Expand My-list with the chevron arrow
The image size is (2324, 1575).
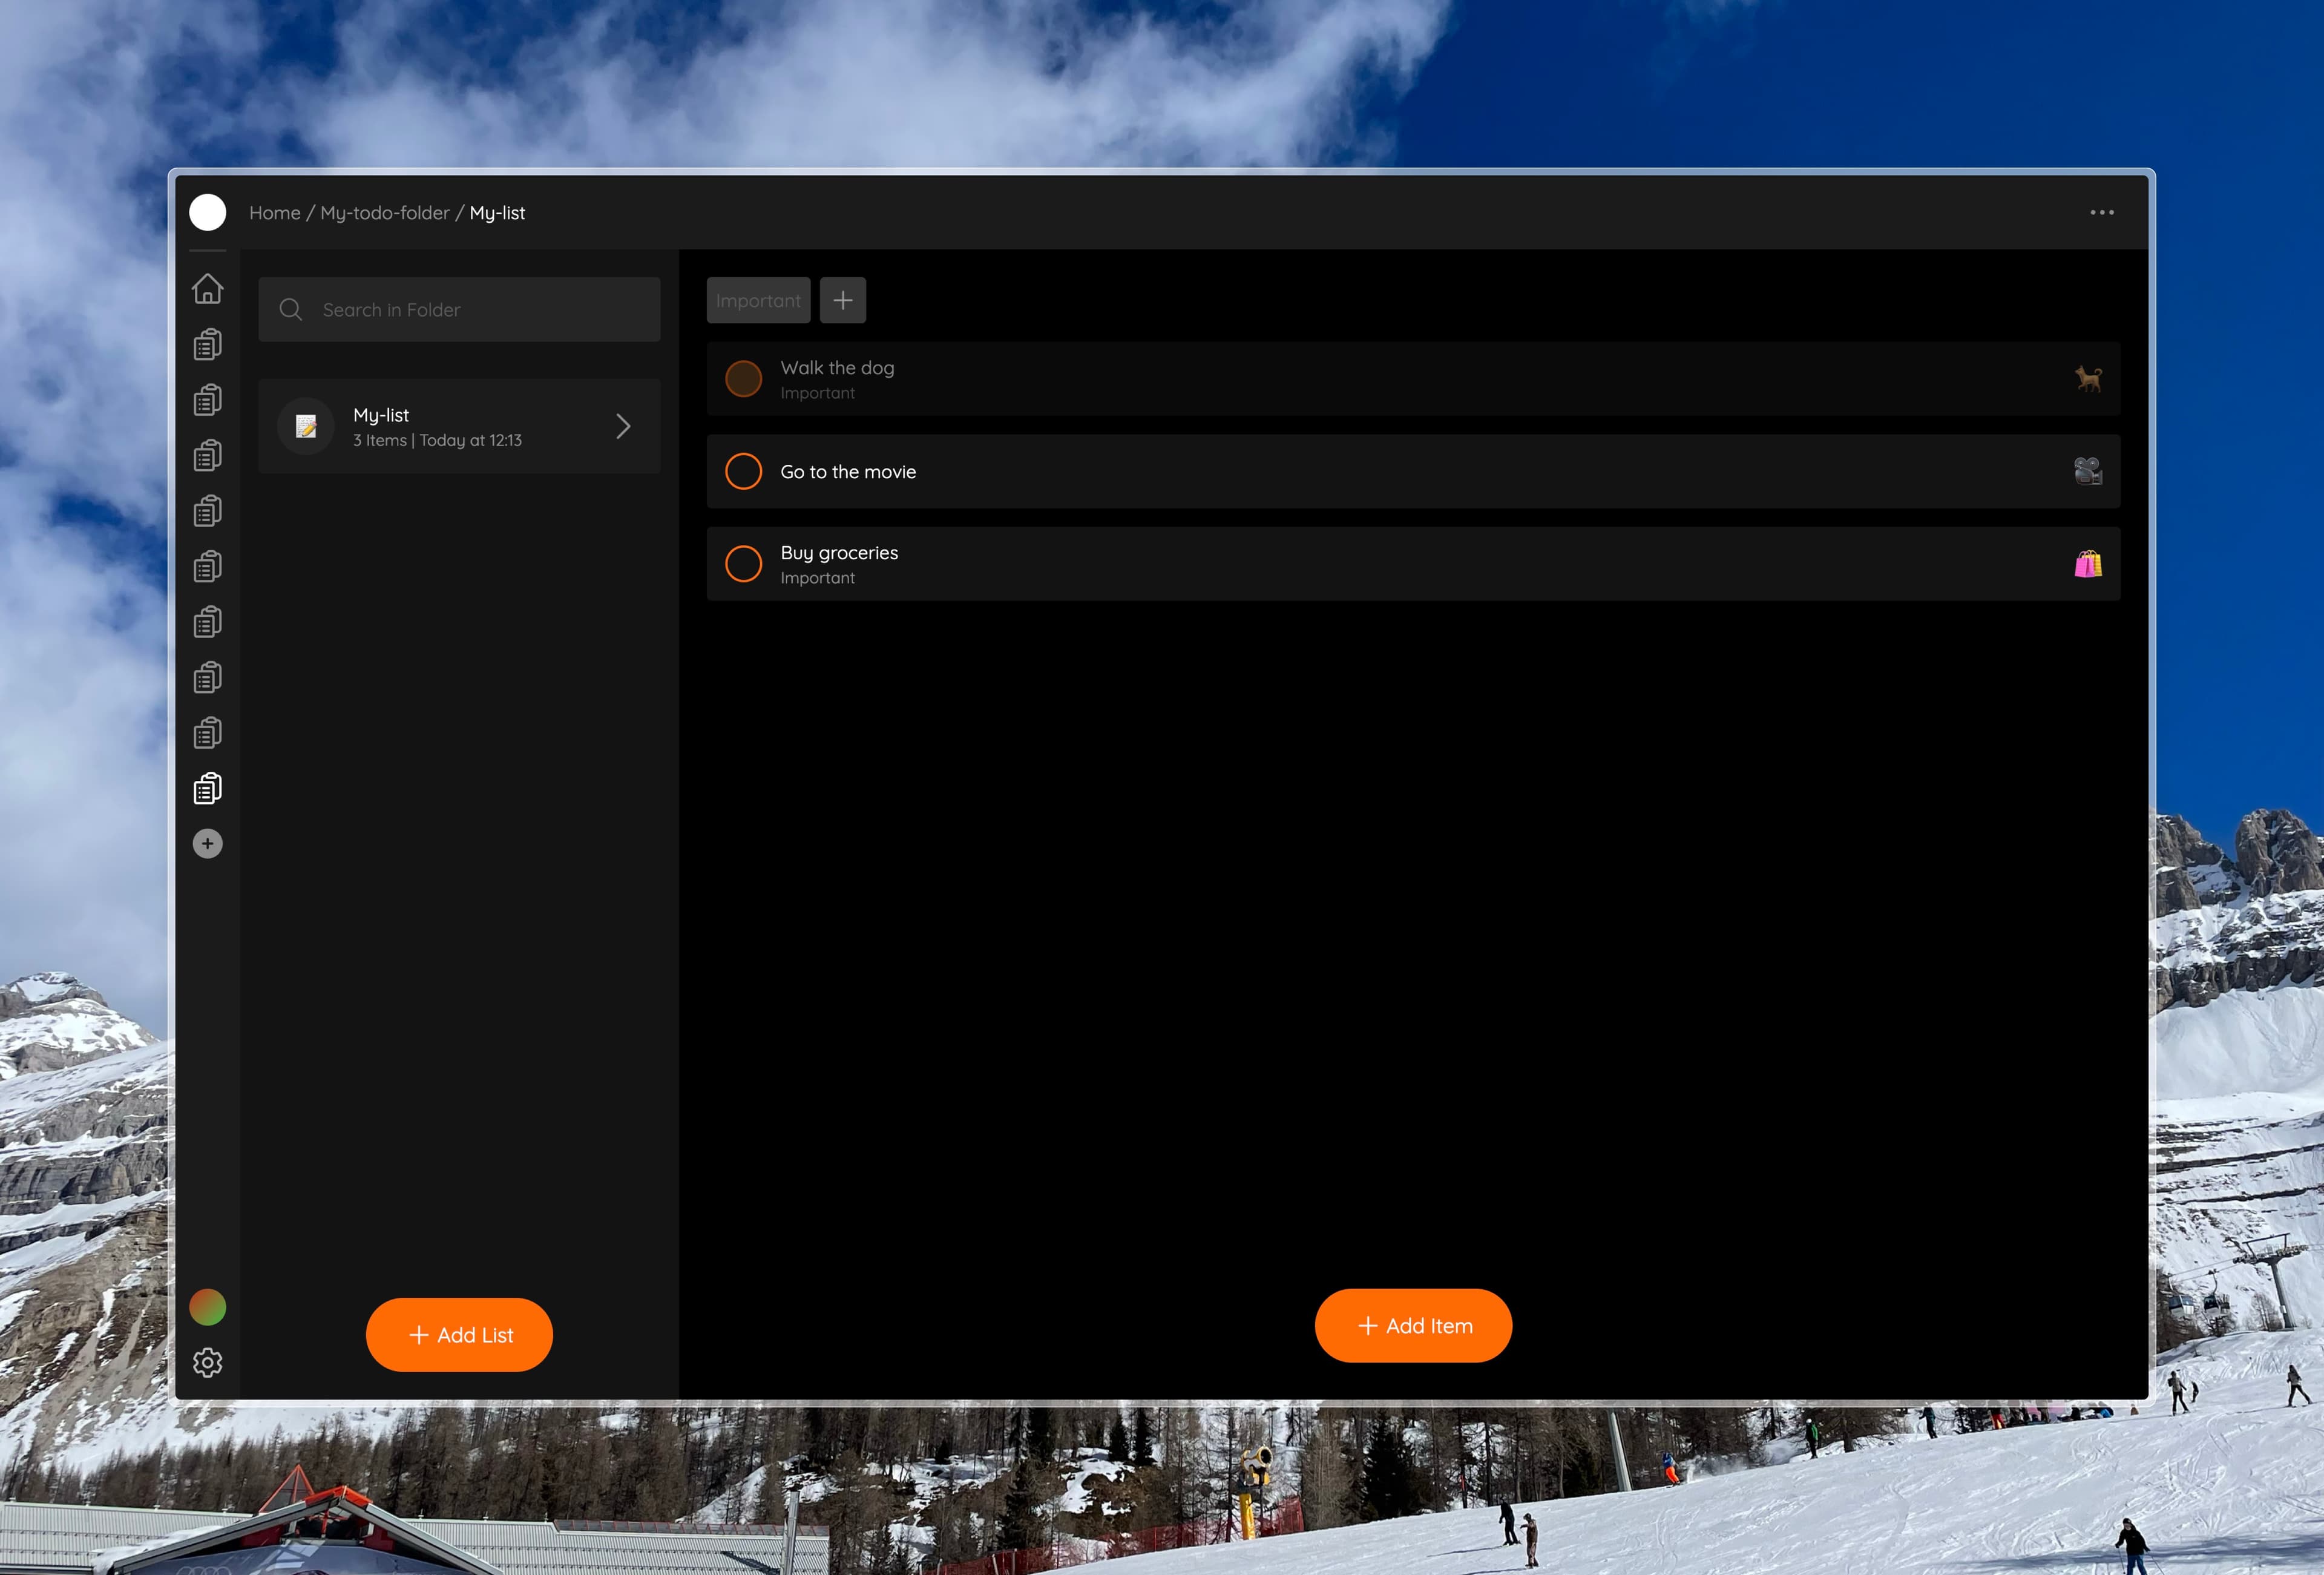(x=623, y=427)
